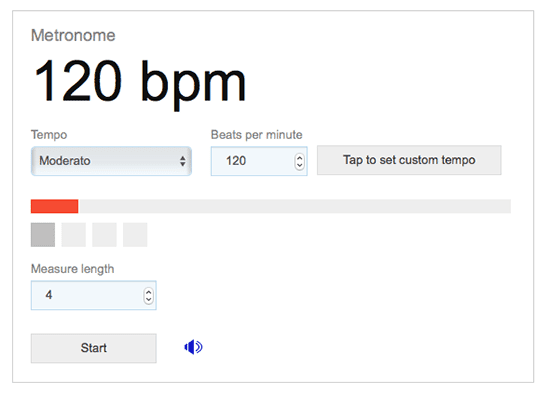This screenshot has height=395, width=550.
Task: Click the gray unfilled progress bar area
Action: click(x=295, y=206)
